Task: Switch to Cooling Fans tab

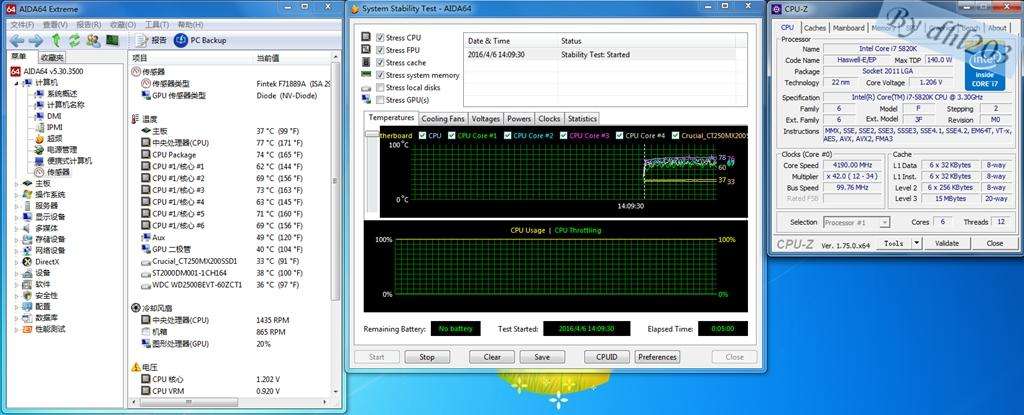Action: pyautogui.click(x=443, y=119)
